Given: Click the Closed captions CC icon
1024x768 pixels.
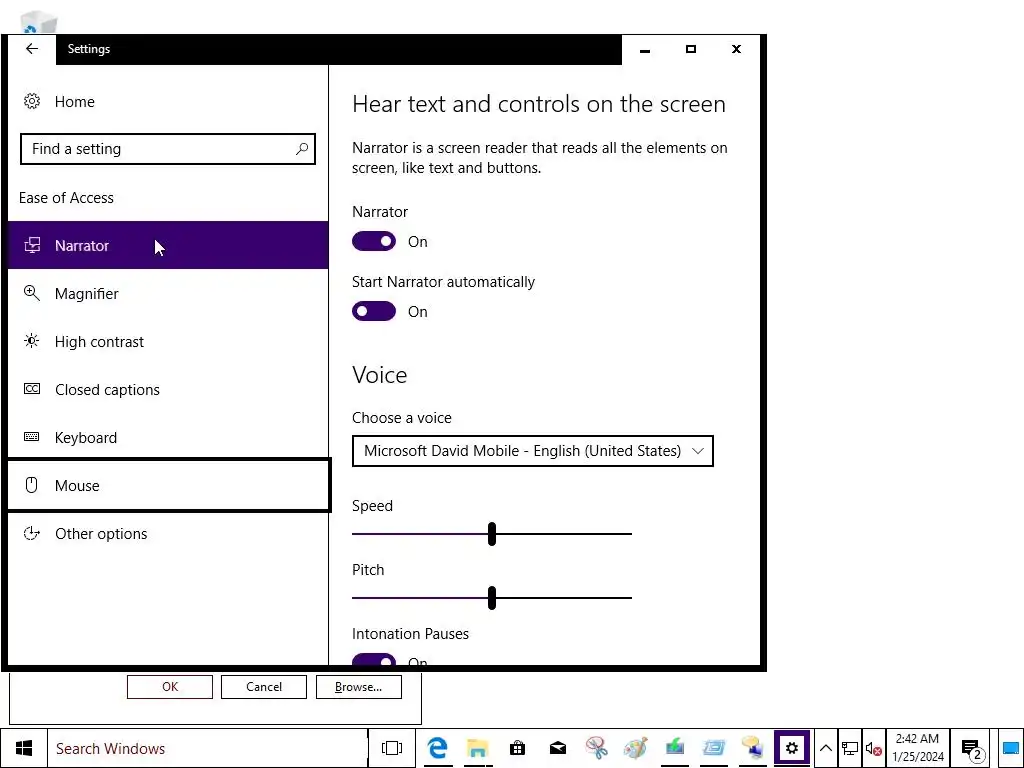Looking at the screenshot, I should pyautogui.click(x=32, y=389).
